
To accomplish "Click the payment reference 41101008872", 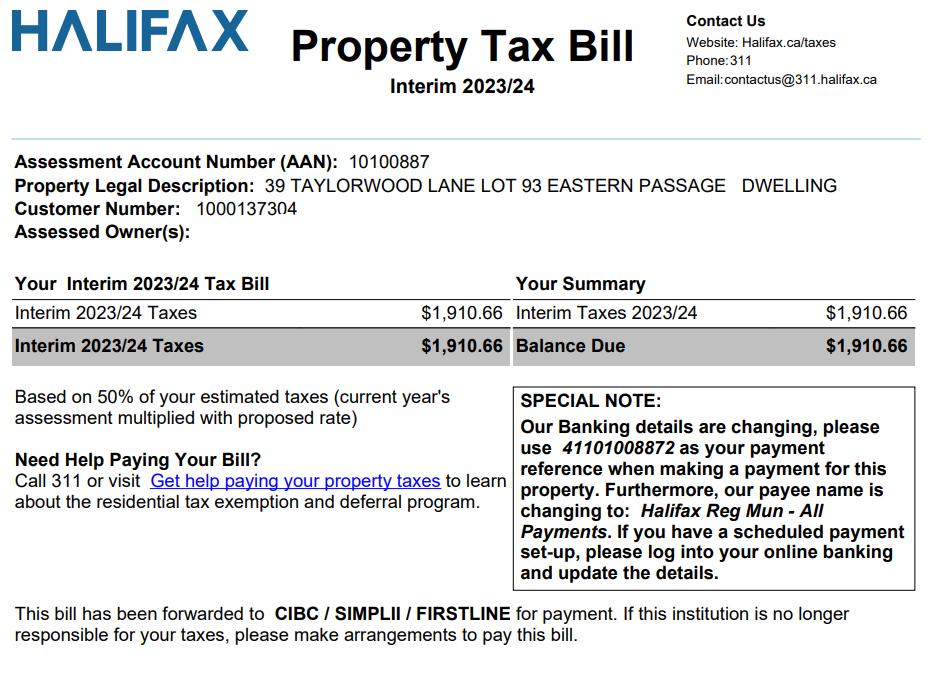I will [x=618, y=448].
